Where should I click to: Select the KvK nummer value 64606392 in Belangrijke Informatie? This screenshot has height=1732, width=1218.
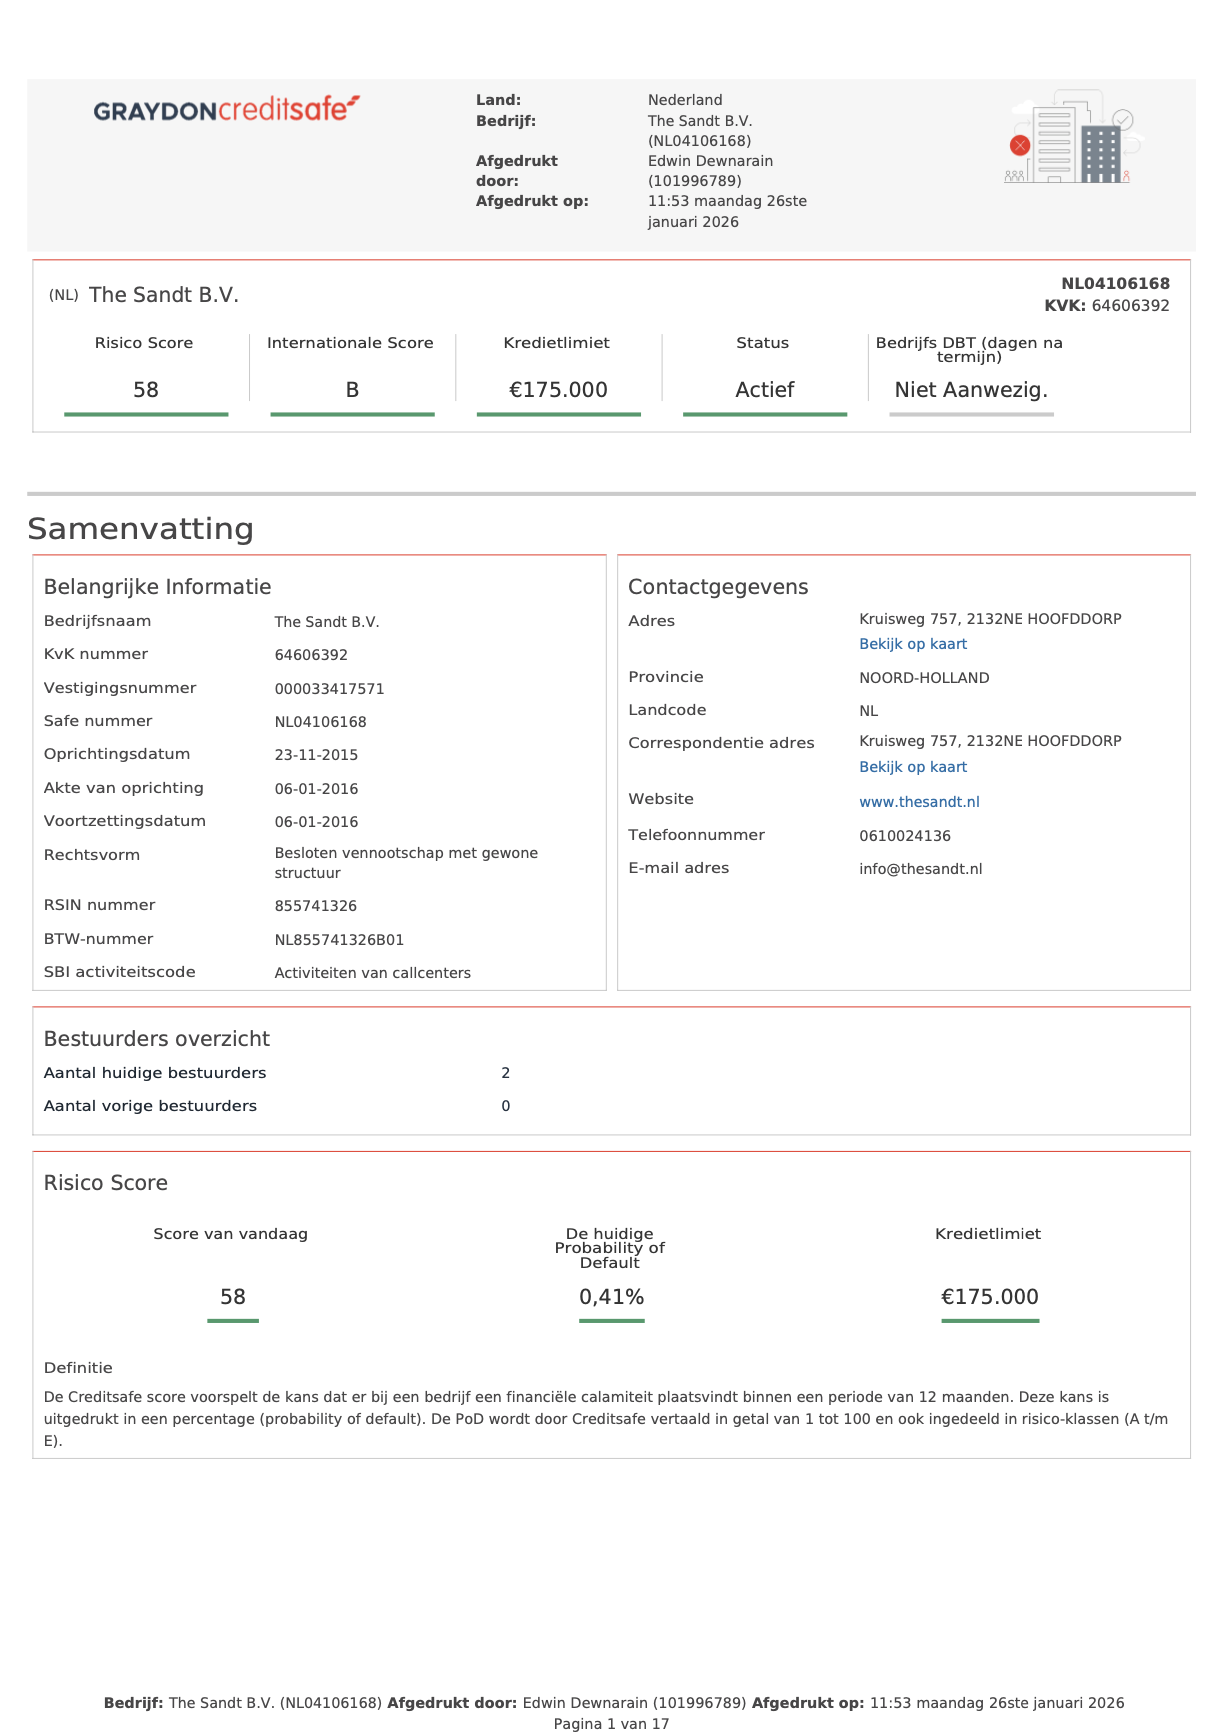click(x=311, y=655)
